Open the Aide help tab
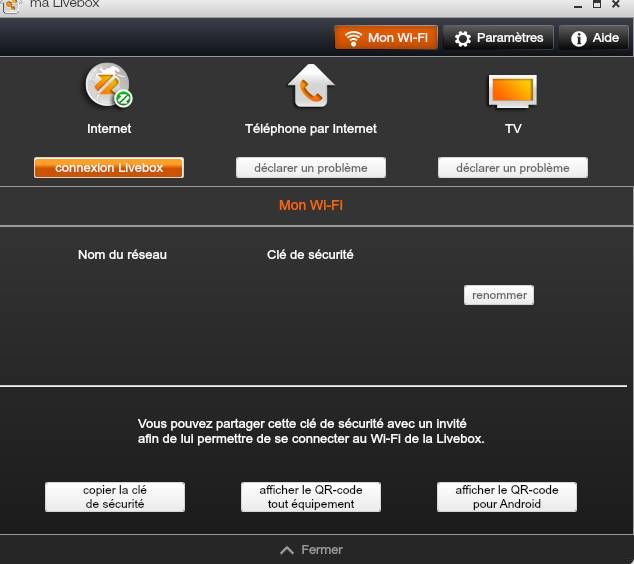Screen dimensions: 634x564 coord(594,38)
